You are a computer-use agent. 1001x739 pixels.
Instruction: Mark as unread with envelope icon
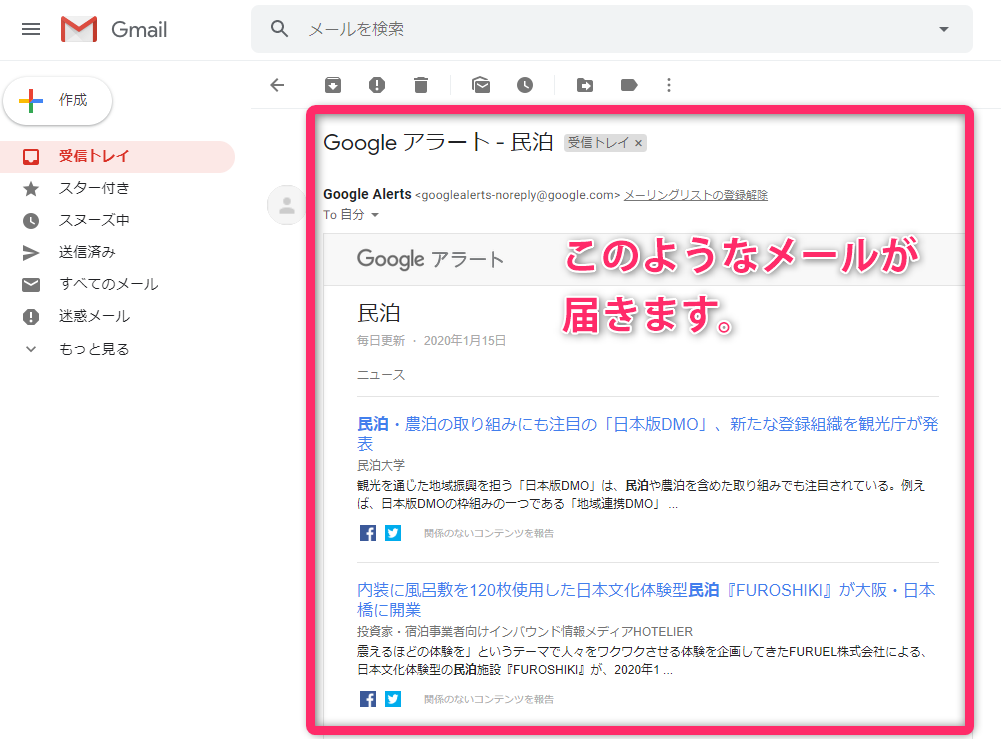click(x=481, y=85)
